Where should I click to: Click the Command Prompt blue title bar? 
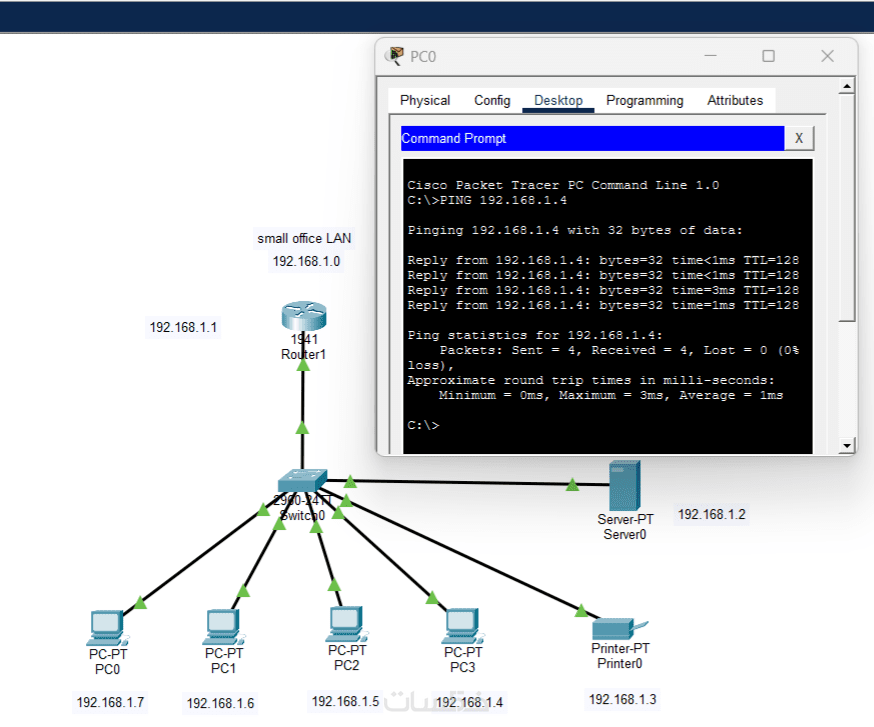(592, 138)
